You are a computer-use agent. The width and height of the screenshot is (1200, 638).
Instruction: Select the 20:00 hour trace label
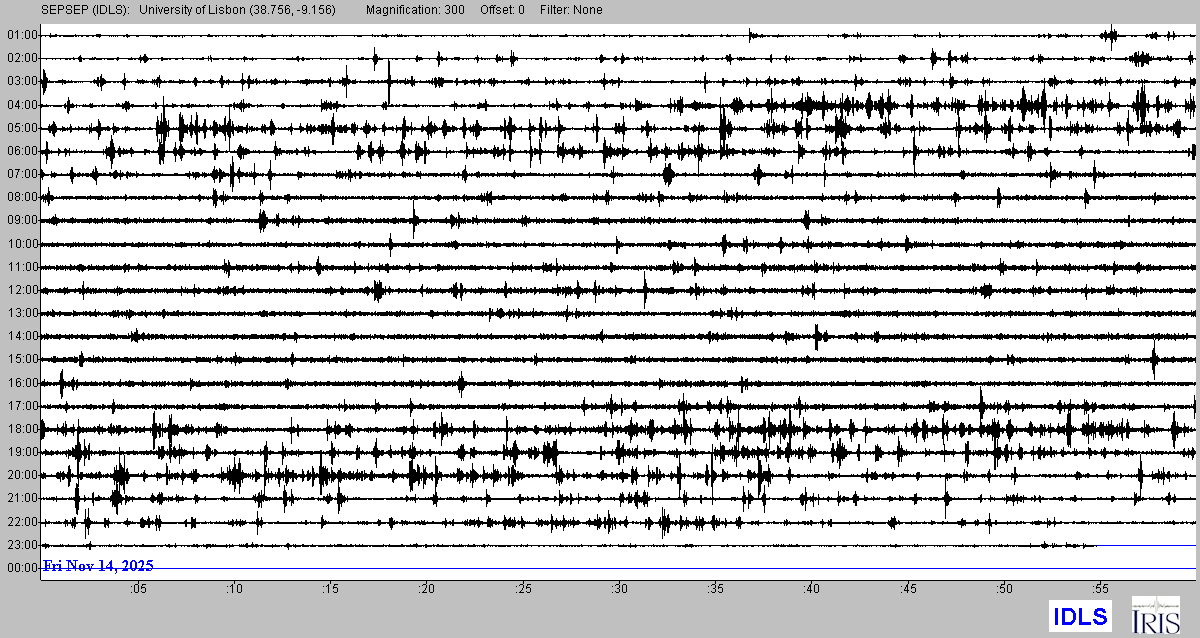[21, 475]
